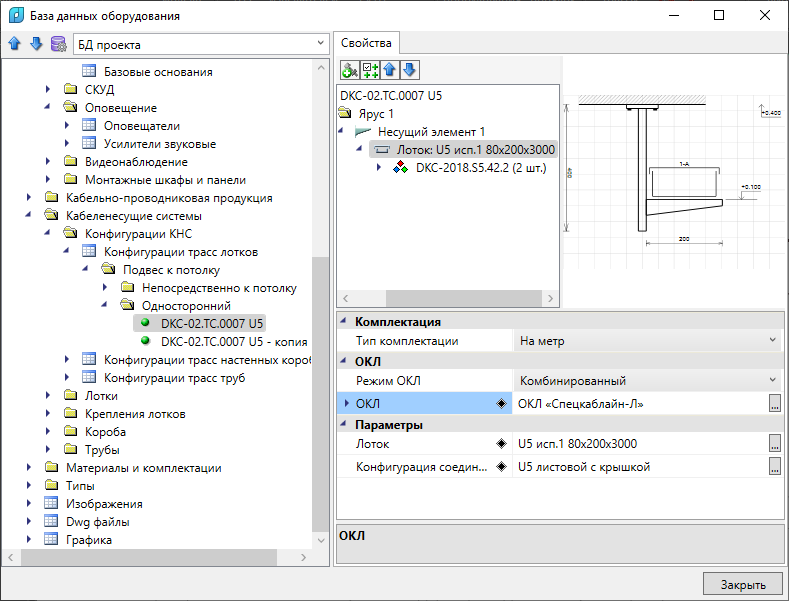This screenshot has height=601, width=789.
Task: Select the Короба tree item
Action: coord(105,432)
